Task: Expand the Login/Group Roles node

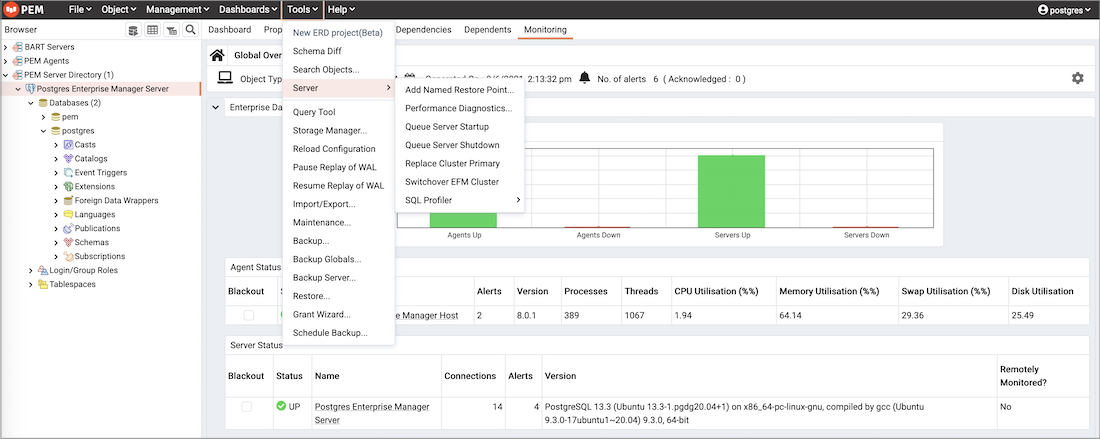Action: point(31,270)
